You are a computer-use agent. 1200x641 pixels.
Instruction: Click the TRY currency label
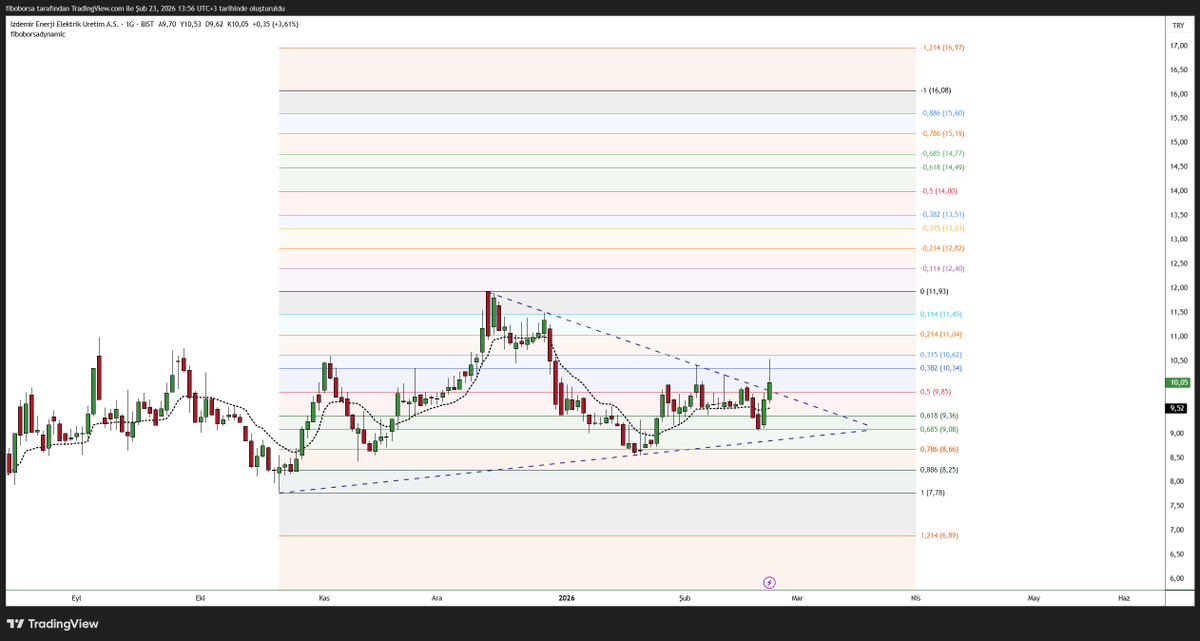1178,24
